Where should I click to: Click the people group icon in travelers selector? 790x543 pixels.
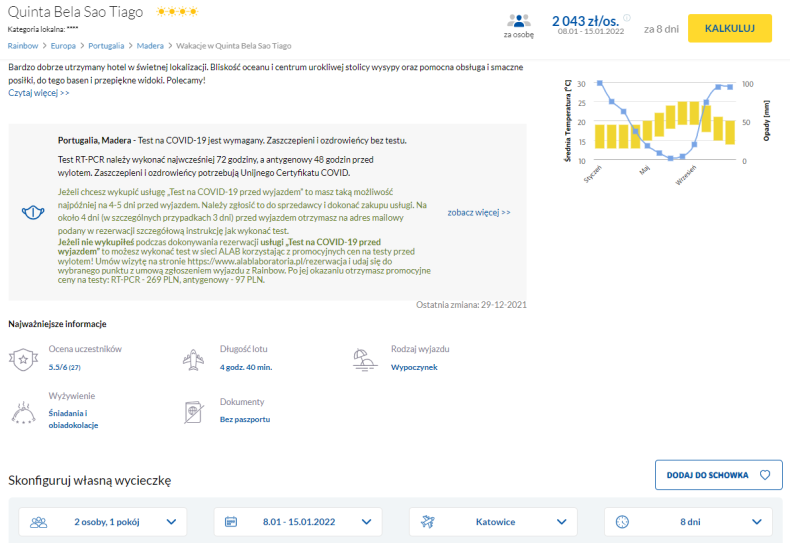tap(38, 522)
